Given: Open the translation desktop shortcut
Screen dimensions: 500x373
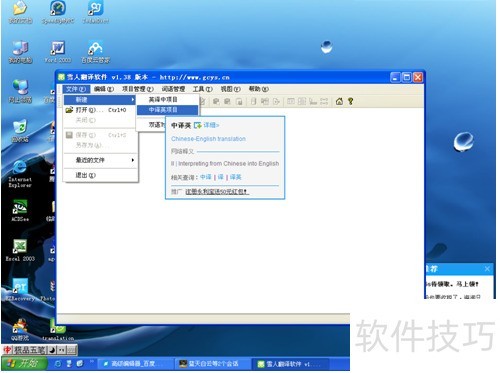Looking at the screenshot, I should click(x=58, y=329).
